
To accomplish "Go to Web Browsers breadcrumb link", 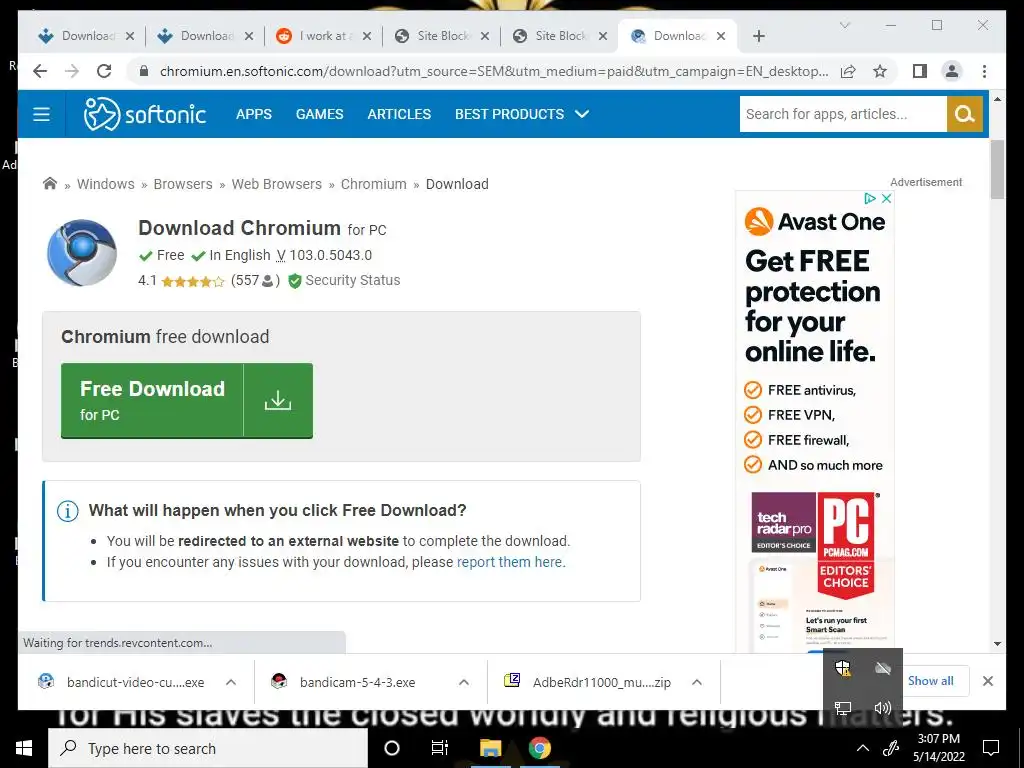I will click(276, 184).
